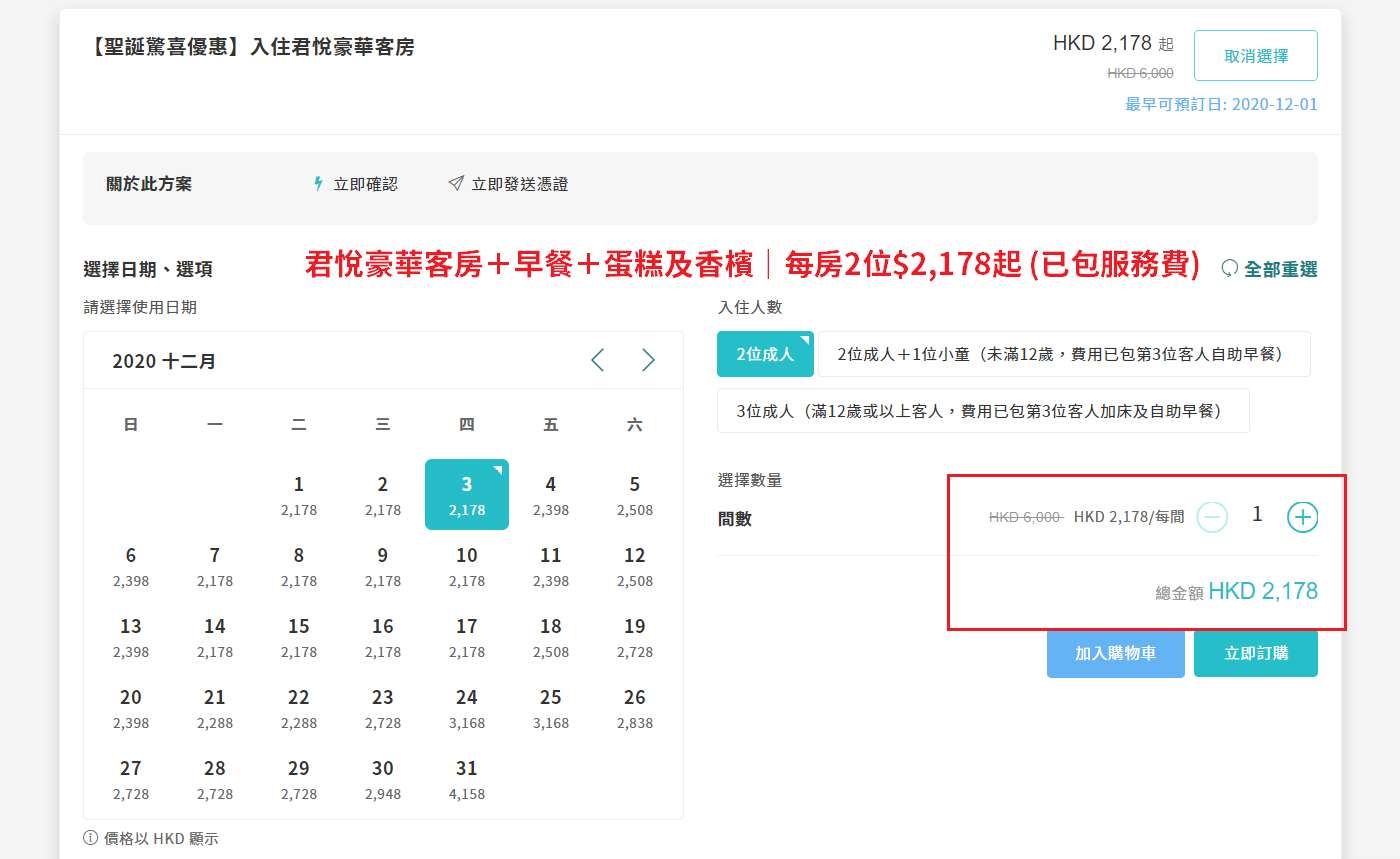Select Christmas Day December 25

[x=551, y=708]
